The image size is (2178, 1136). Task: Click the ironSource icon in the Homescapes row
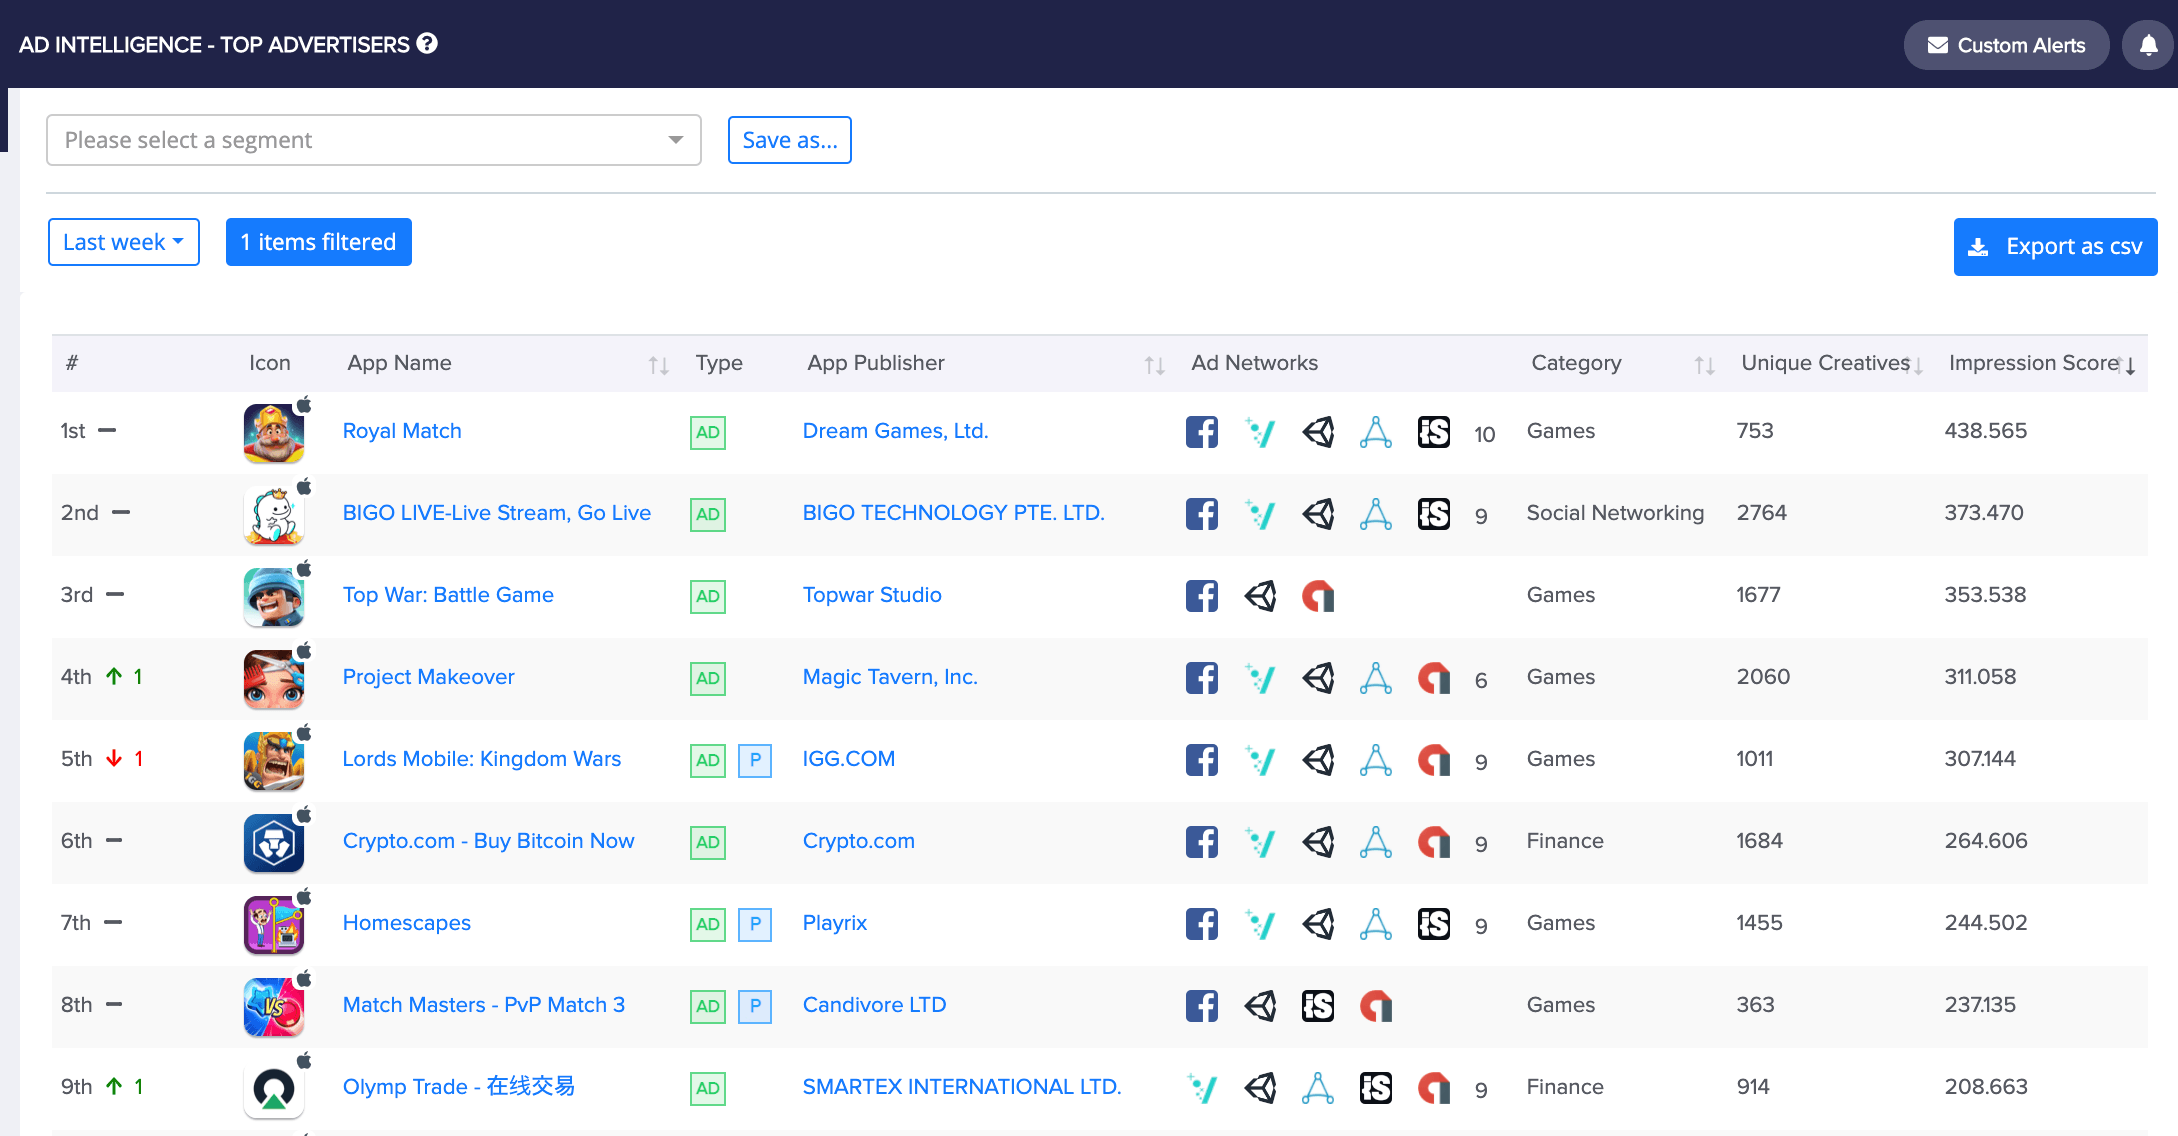pos(1434,924)
